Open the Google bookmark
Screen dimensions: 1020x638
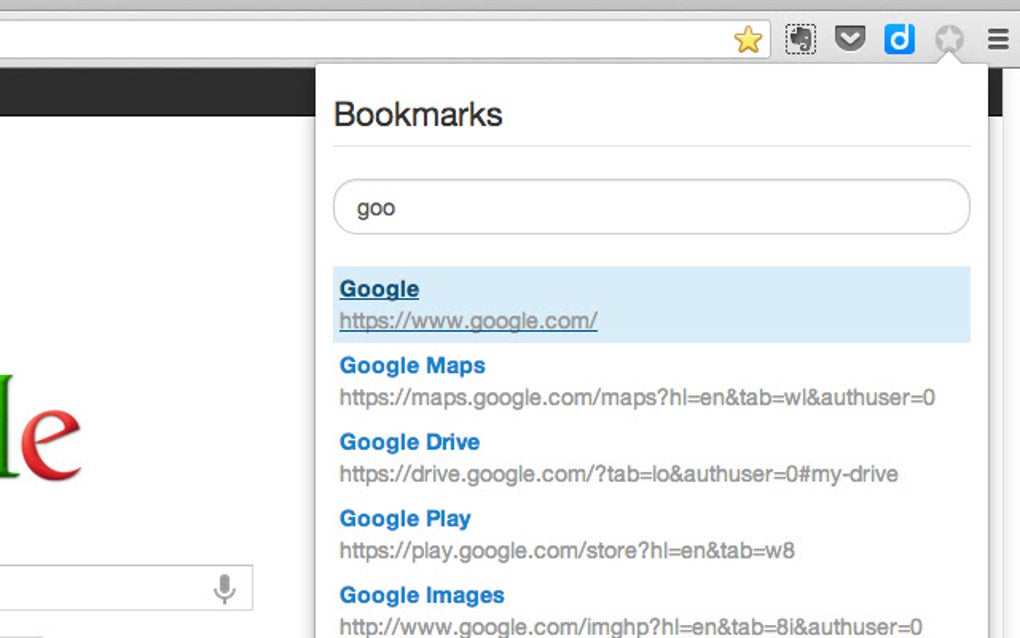(x=378, y=288)
